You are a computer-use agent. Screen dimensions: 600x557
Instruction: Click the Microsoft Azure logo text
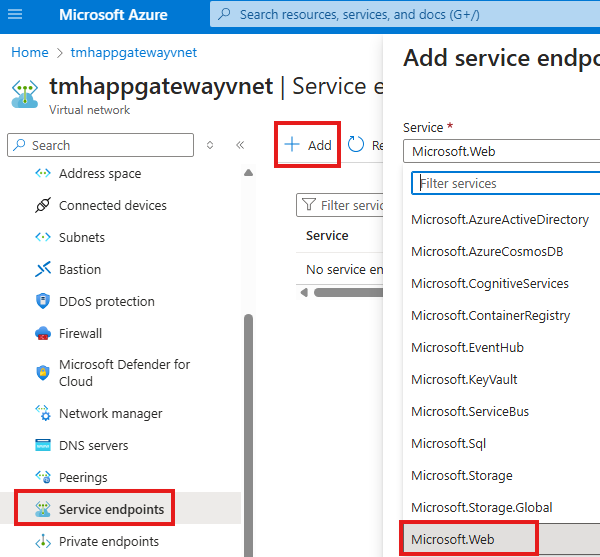[x=113, y=15]
